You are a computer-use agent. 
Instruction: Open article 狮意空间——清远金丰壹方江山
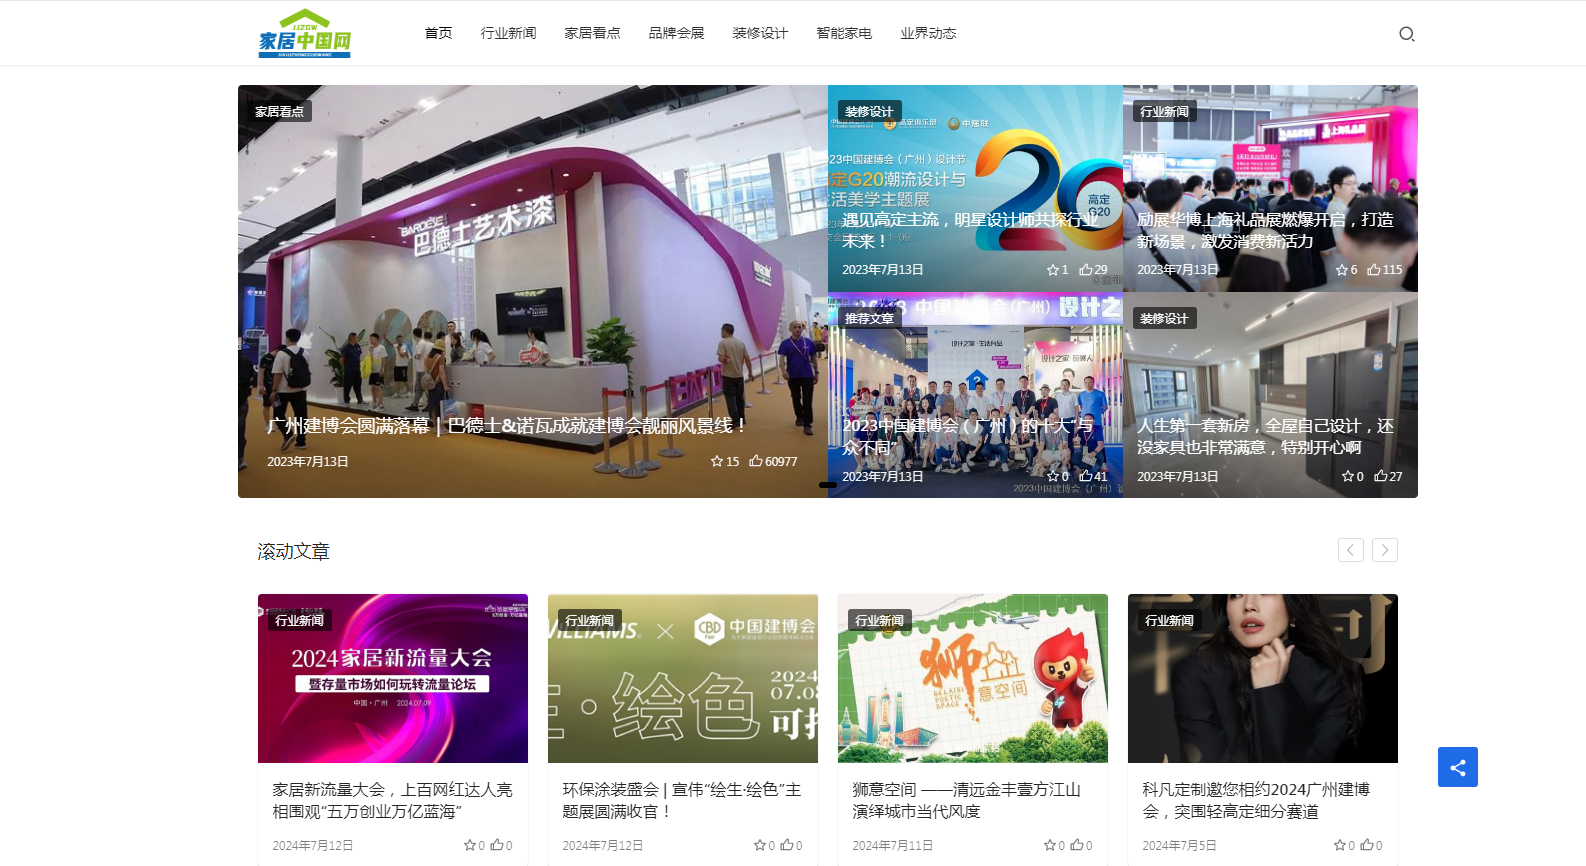966,800
